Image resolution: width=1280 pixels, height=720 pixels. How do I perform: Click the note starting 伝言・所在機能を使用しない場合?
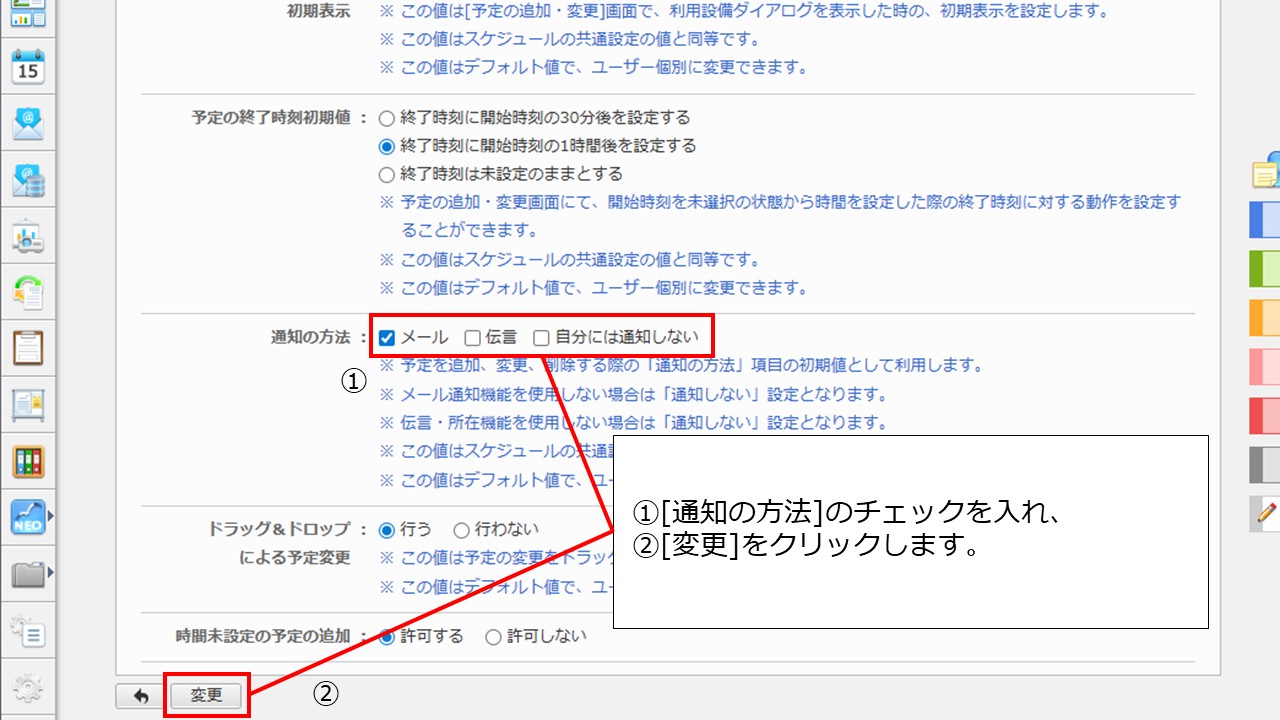[x=633, y=423]
